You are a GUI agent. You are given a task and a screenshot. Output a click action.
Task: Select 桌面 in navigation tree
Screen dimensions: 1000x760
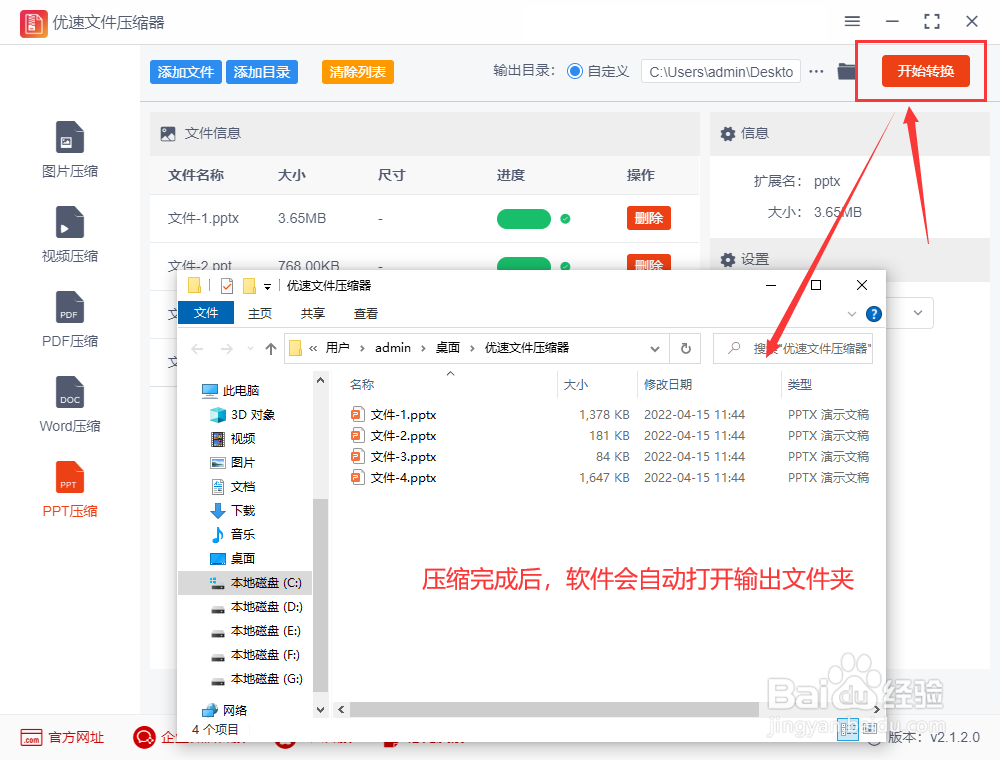point(233,559)
